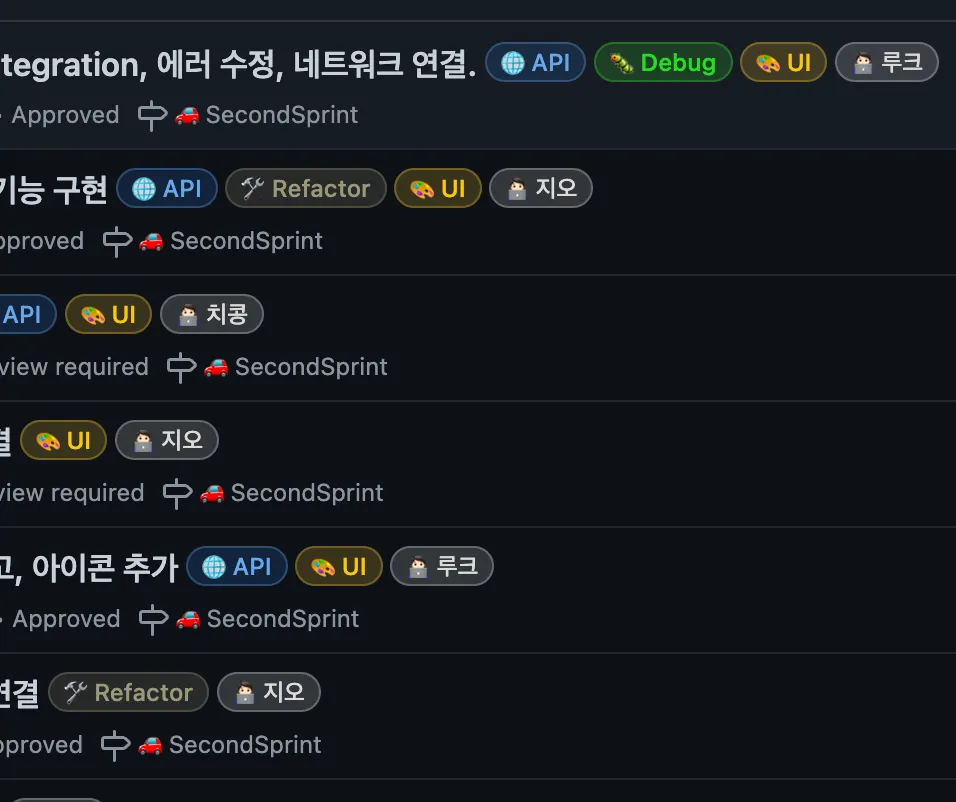Click the 루크 label next to 아이콘 추가
Screen dimensions: 956x802
point(442,567)
